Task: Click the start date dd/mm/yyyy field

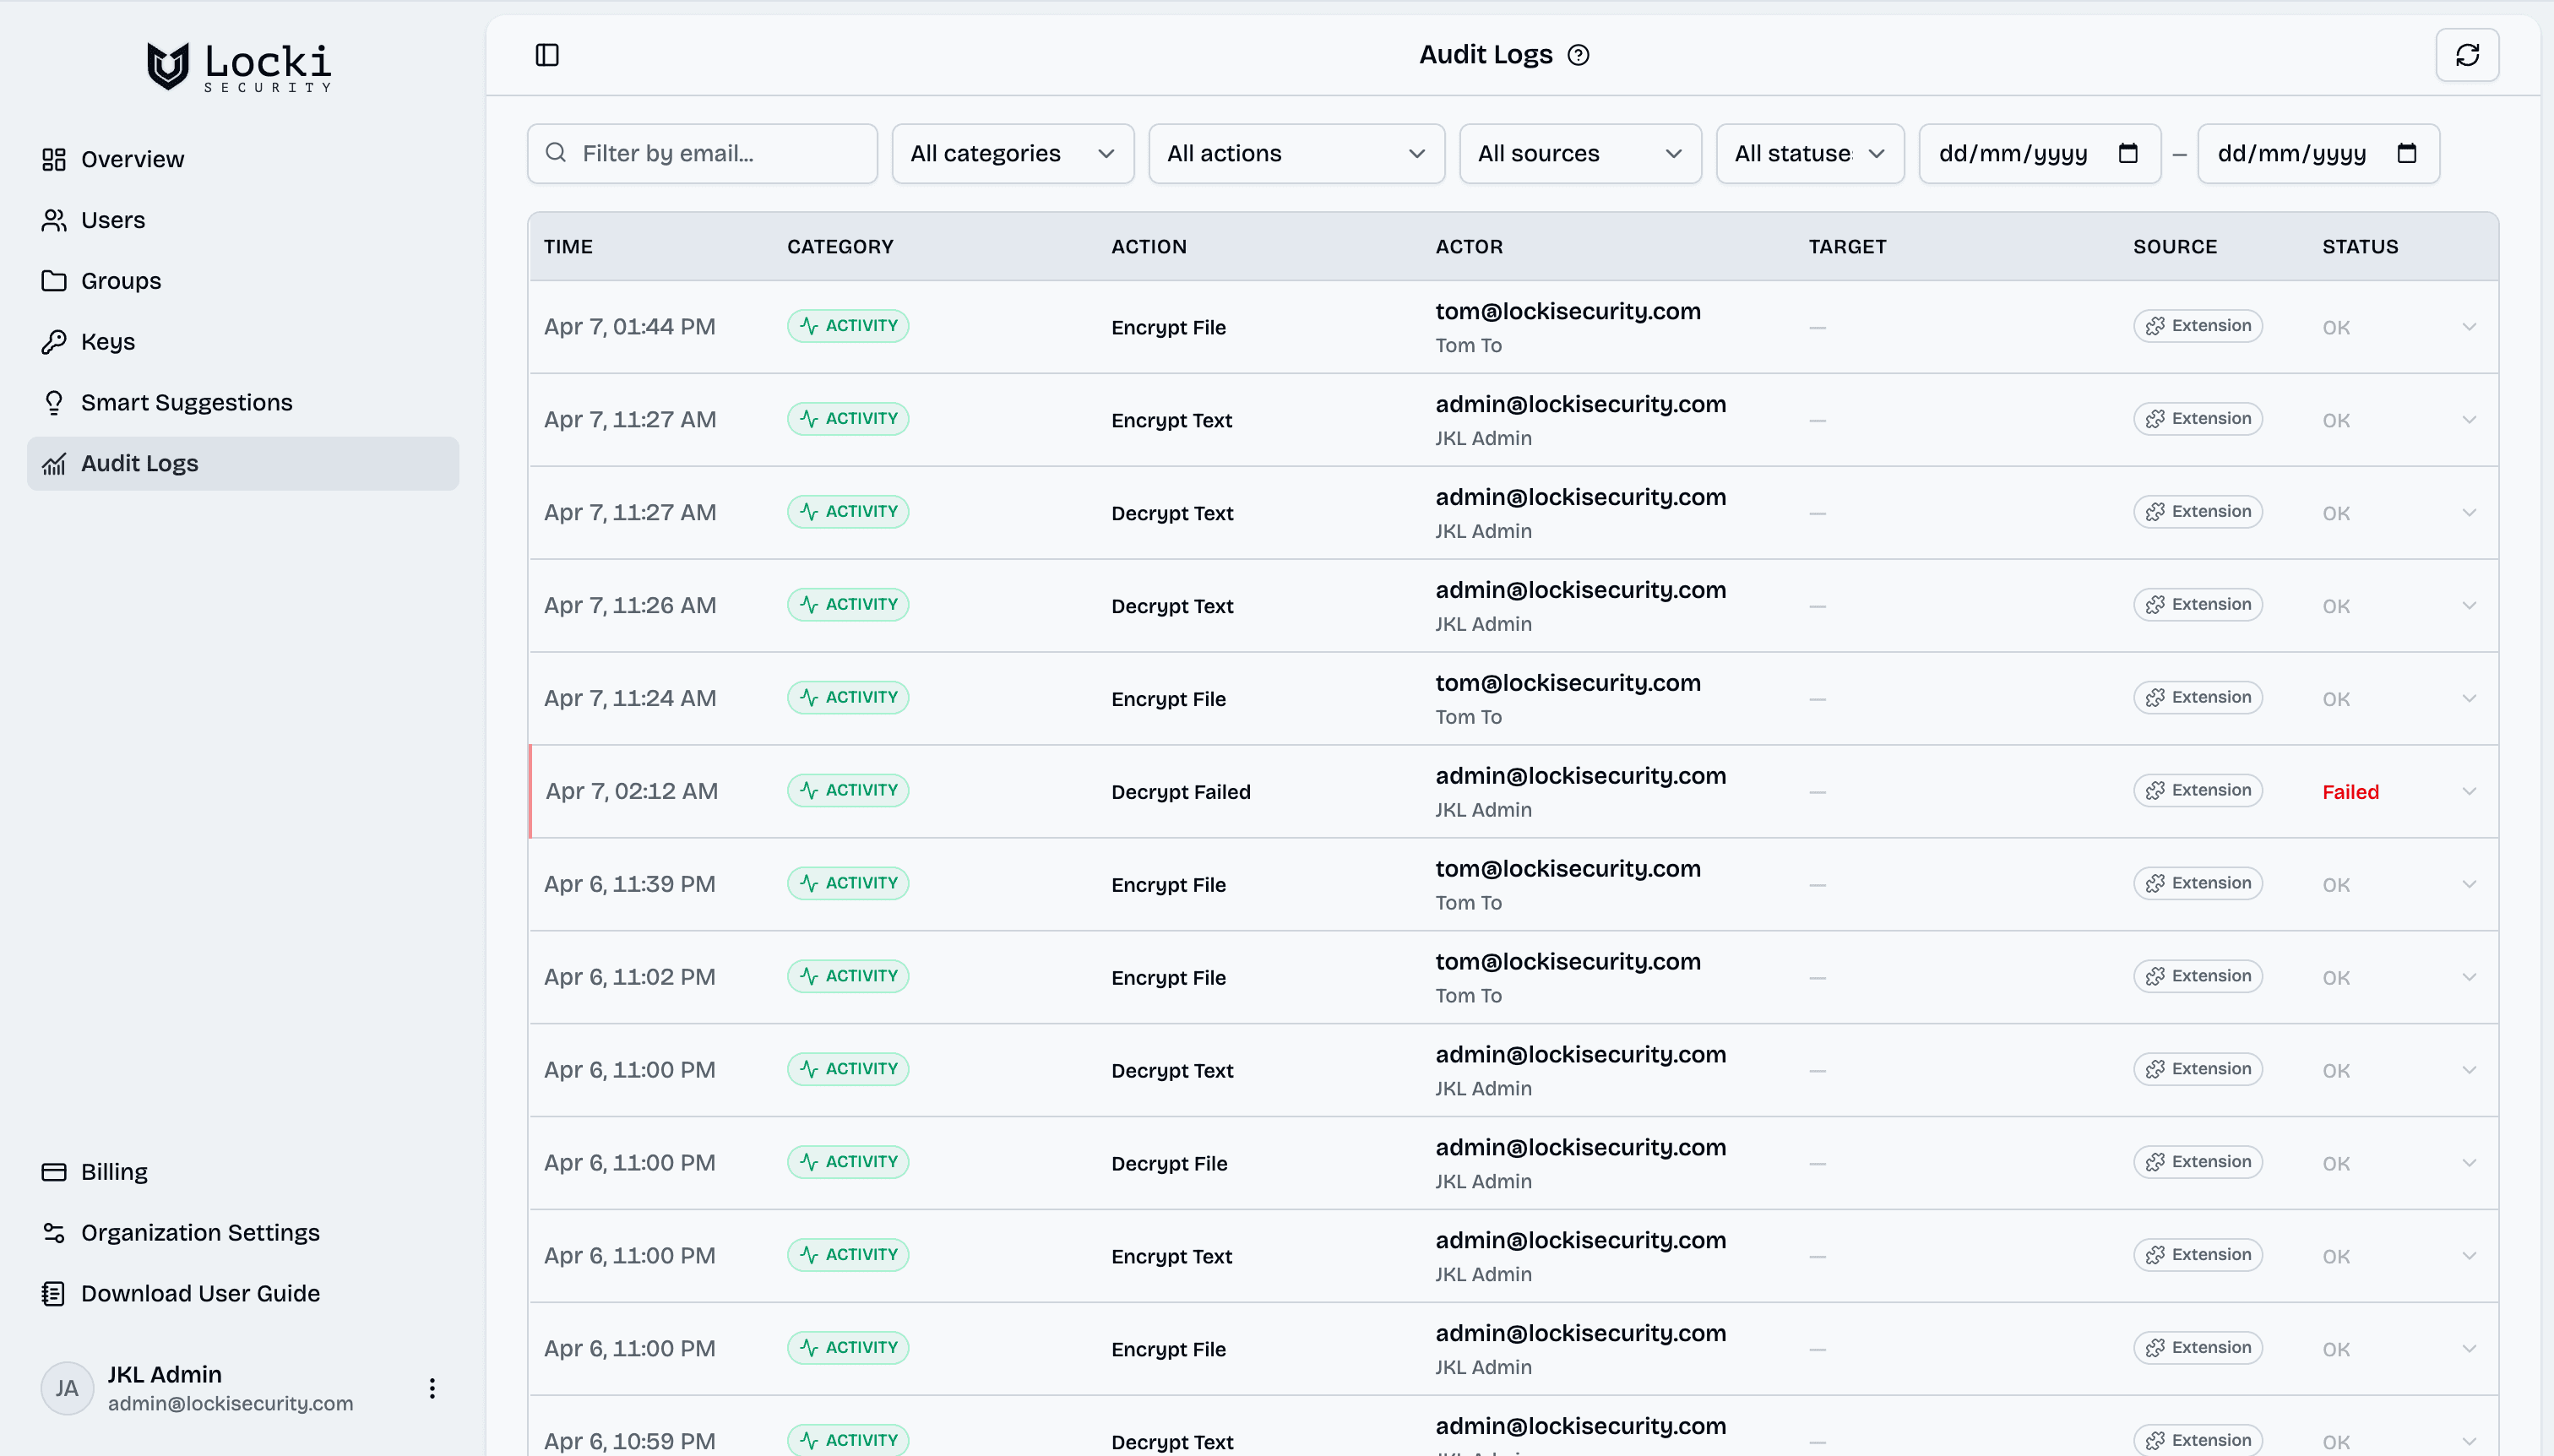Action: coord(2040,153)
